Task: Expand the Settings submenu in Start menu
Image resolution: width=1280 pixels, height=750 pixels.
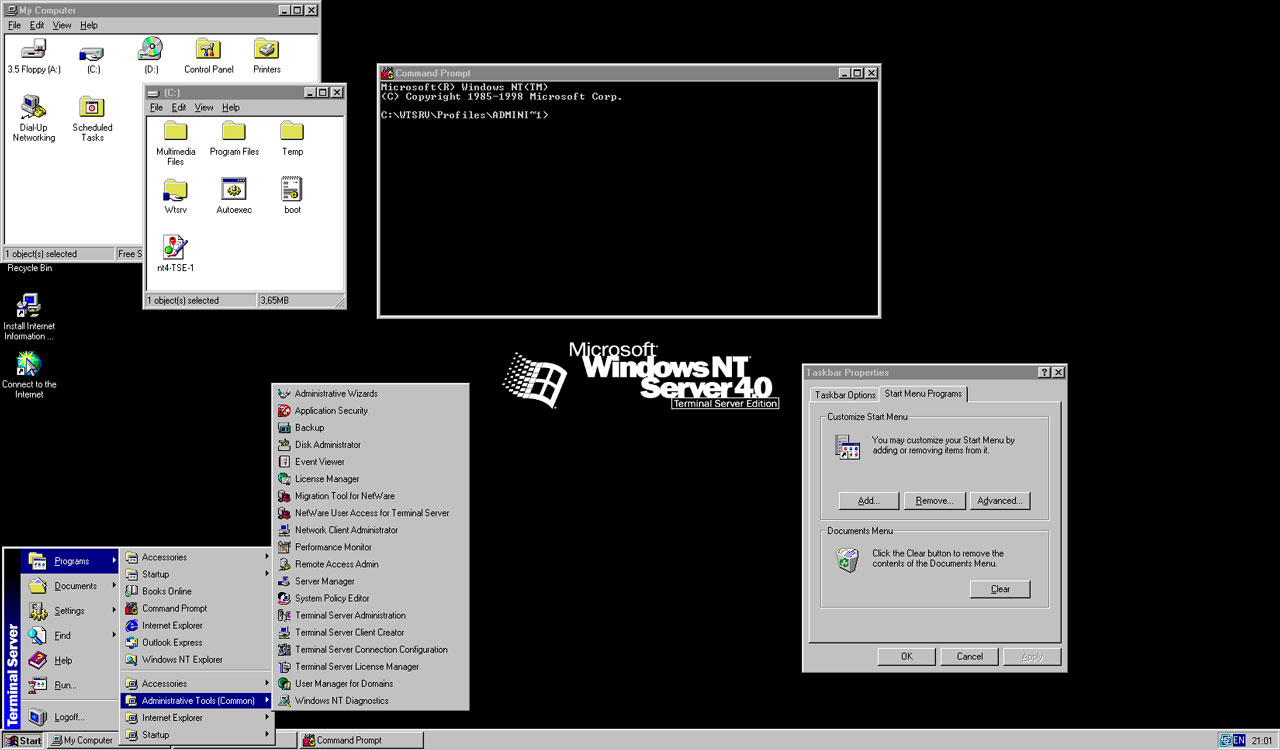Action: [69, 611]
